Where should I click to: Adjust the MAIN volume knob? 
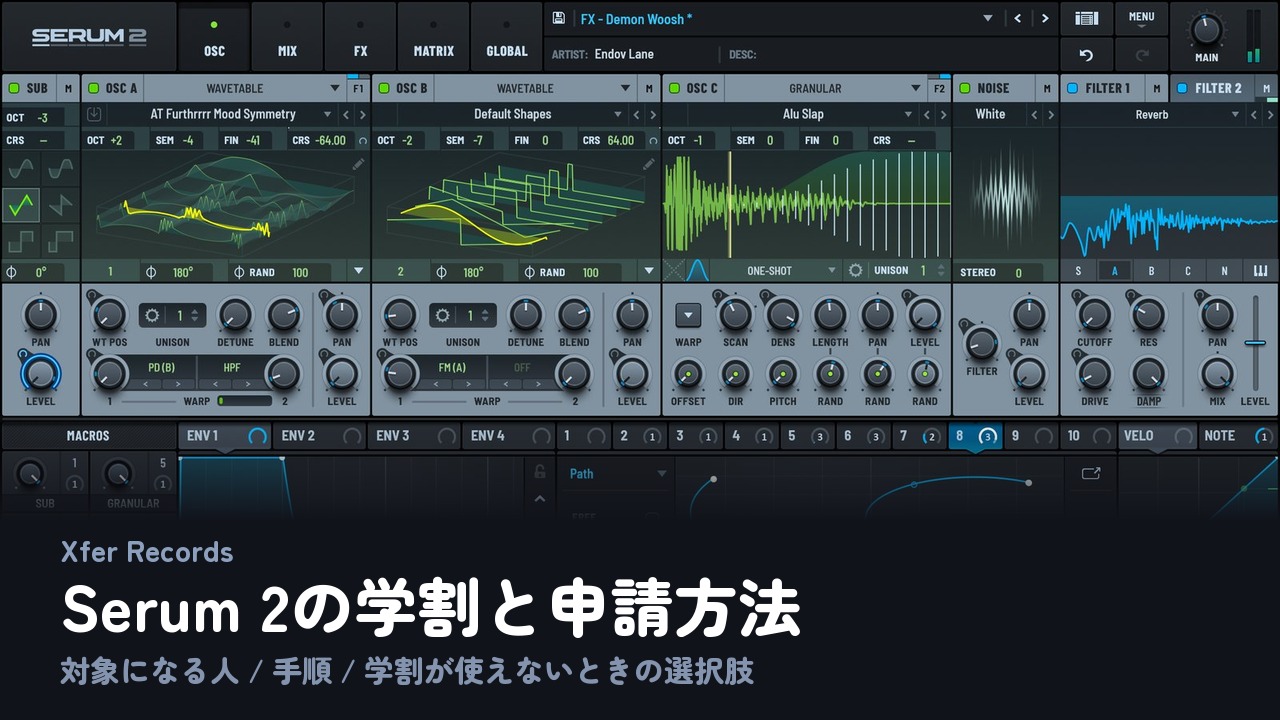[1206, 29]
